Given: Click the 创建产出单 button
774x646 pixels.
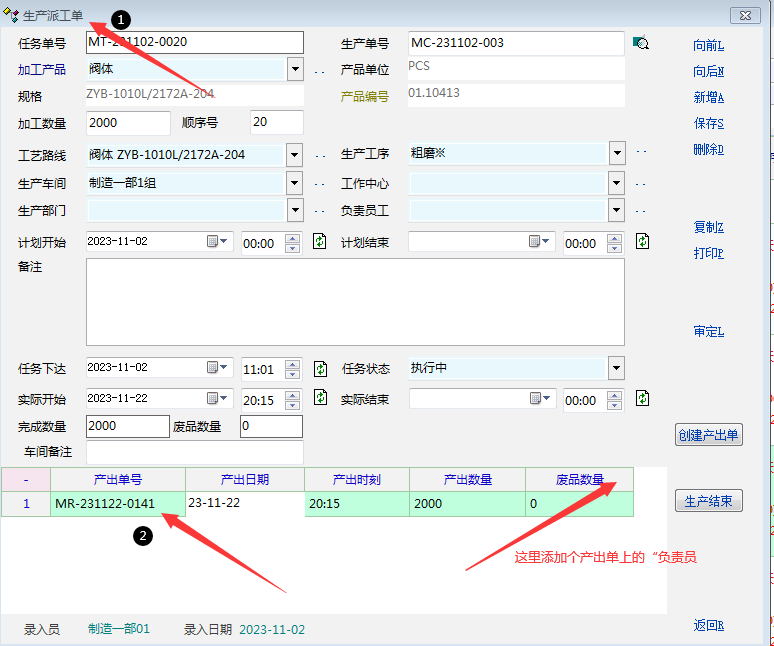Looking at the screenshot, I should point(708,435).
